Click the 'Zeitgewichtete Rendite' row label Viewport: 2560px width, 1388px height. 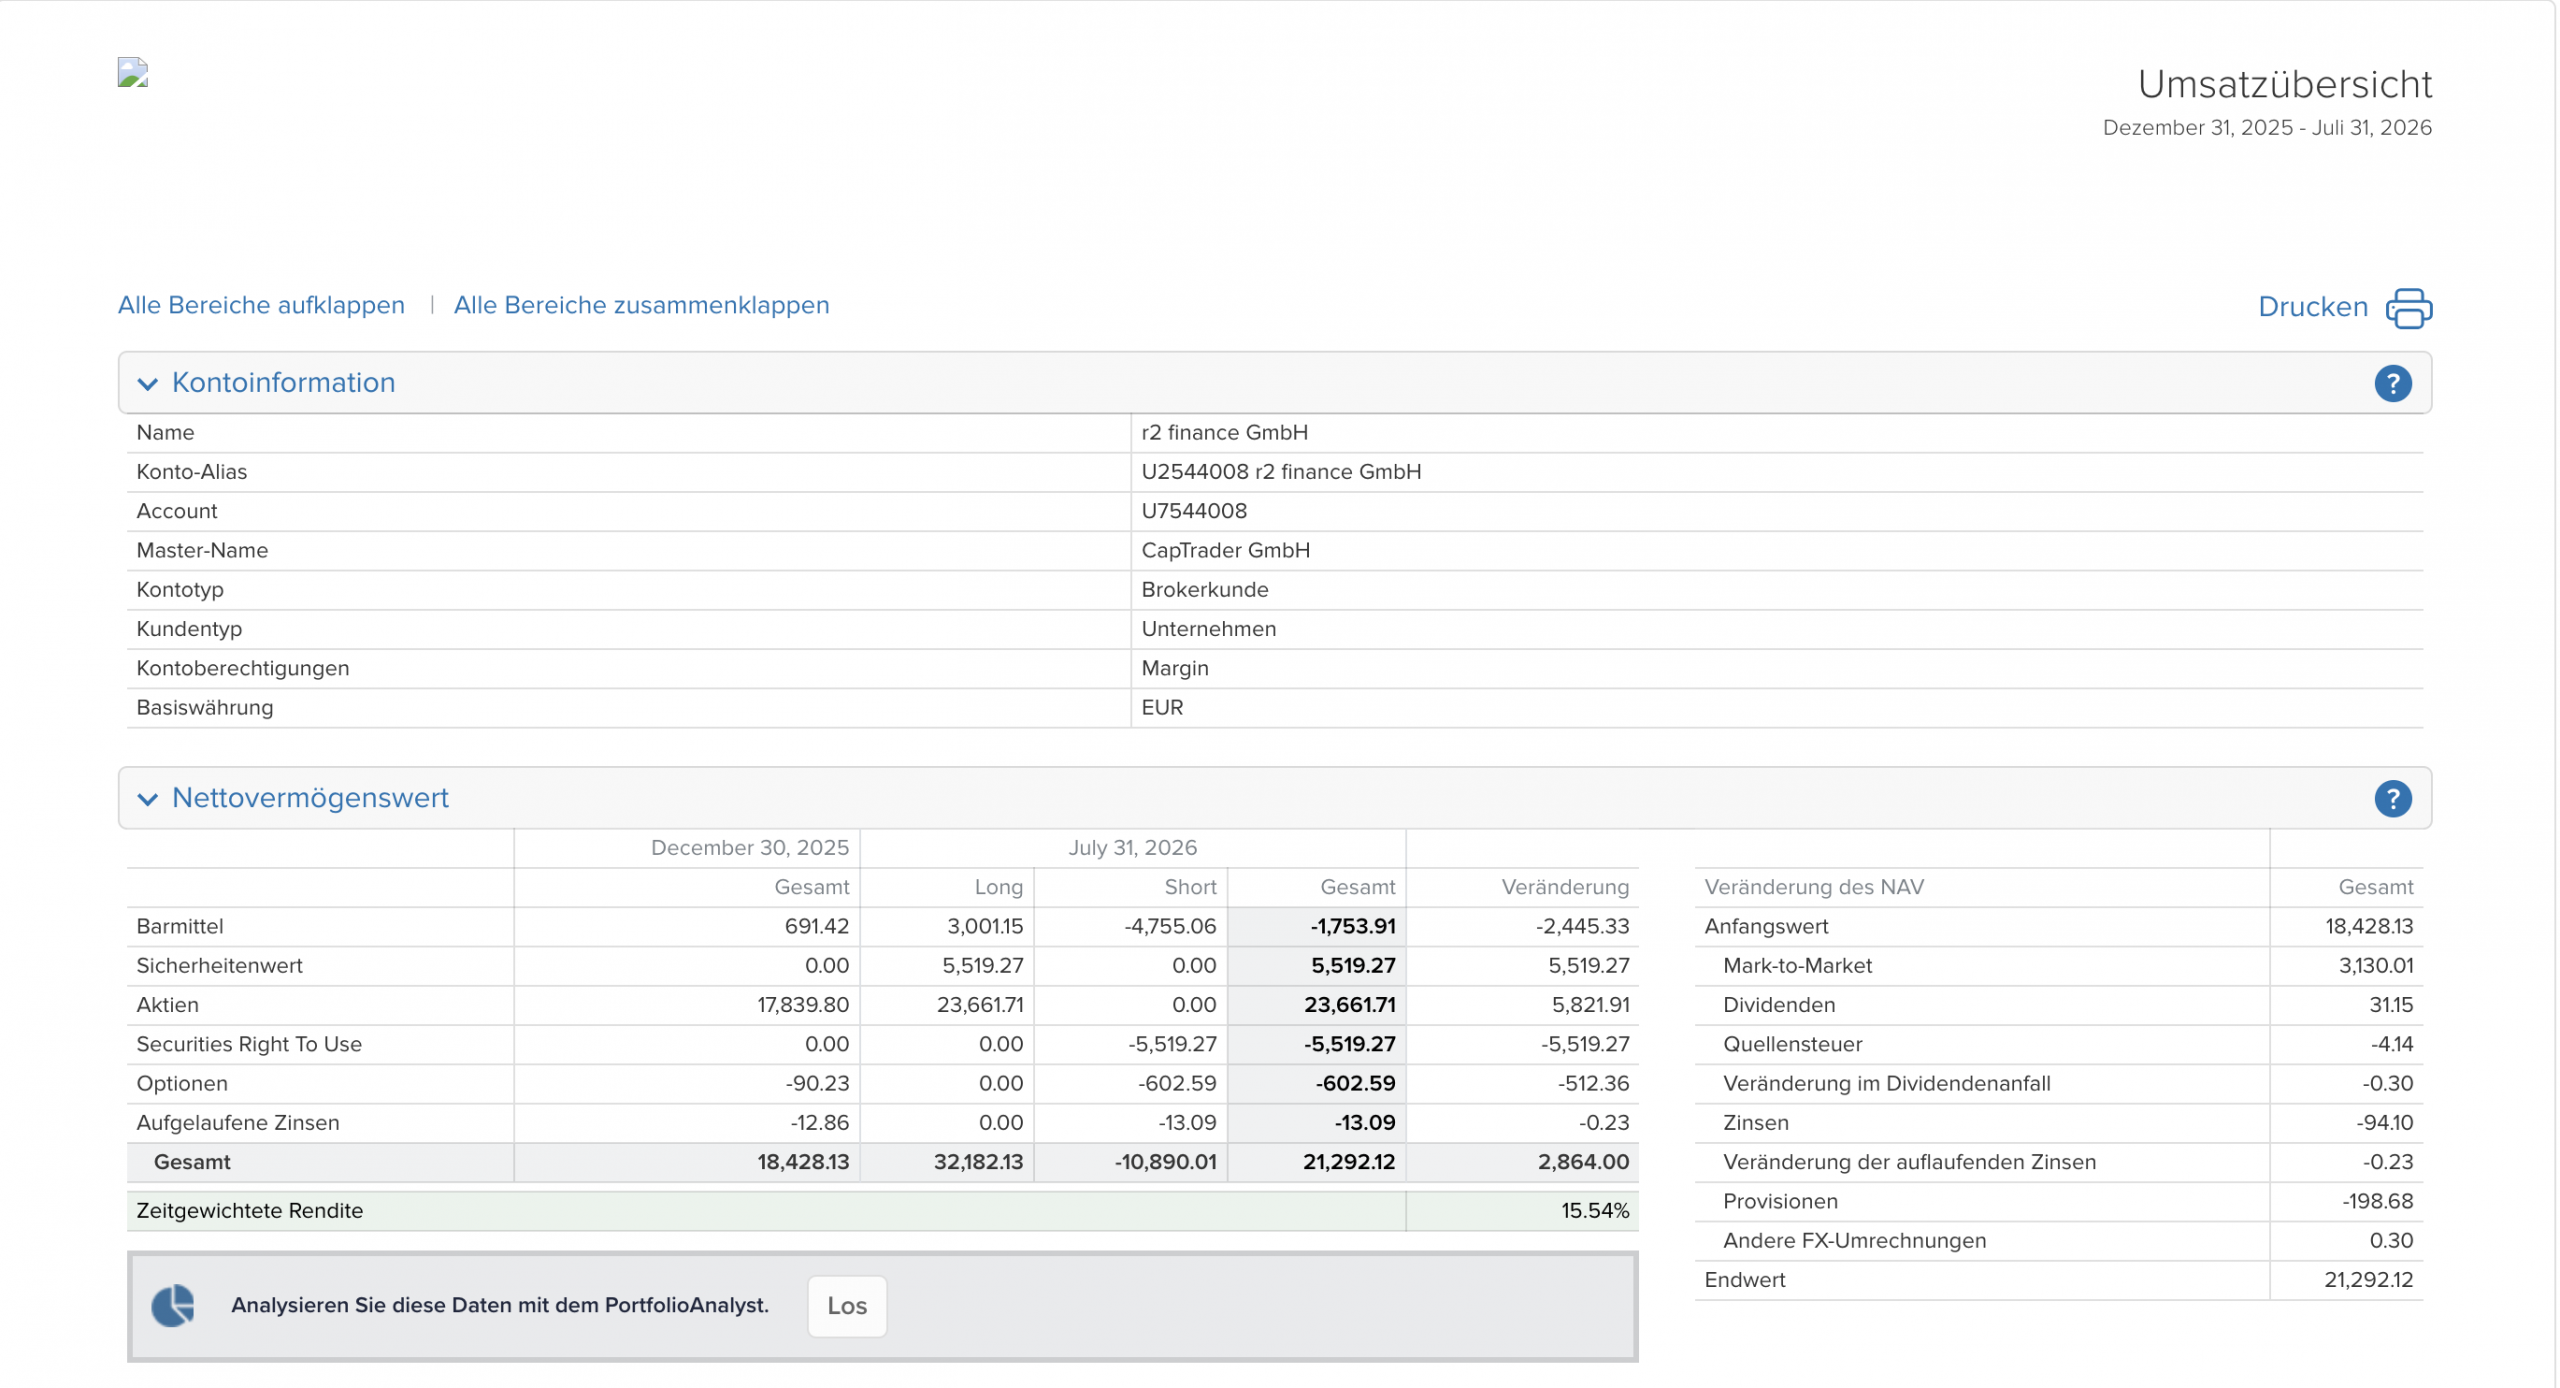click(x=249, y=1211)
